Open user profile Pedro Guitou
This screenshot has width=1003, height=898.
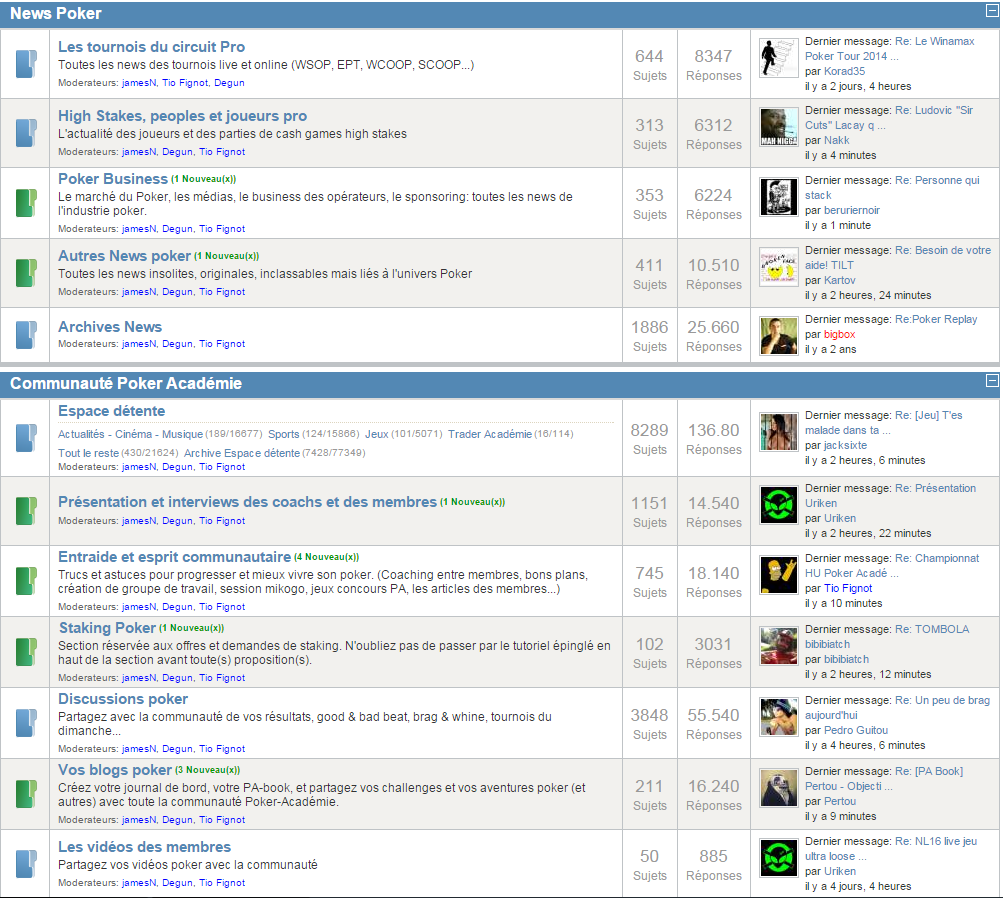pyautogui.click(x=856, y=730)
